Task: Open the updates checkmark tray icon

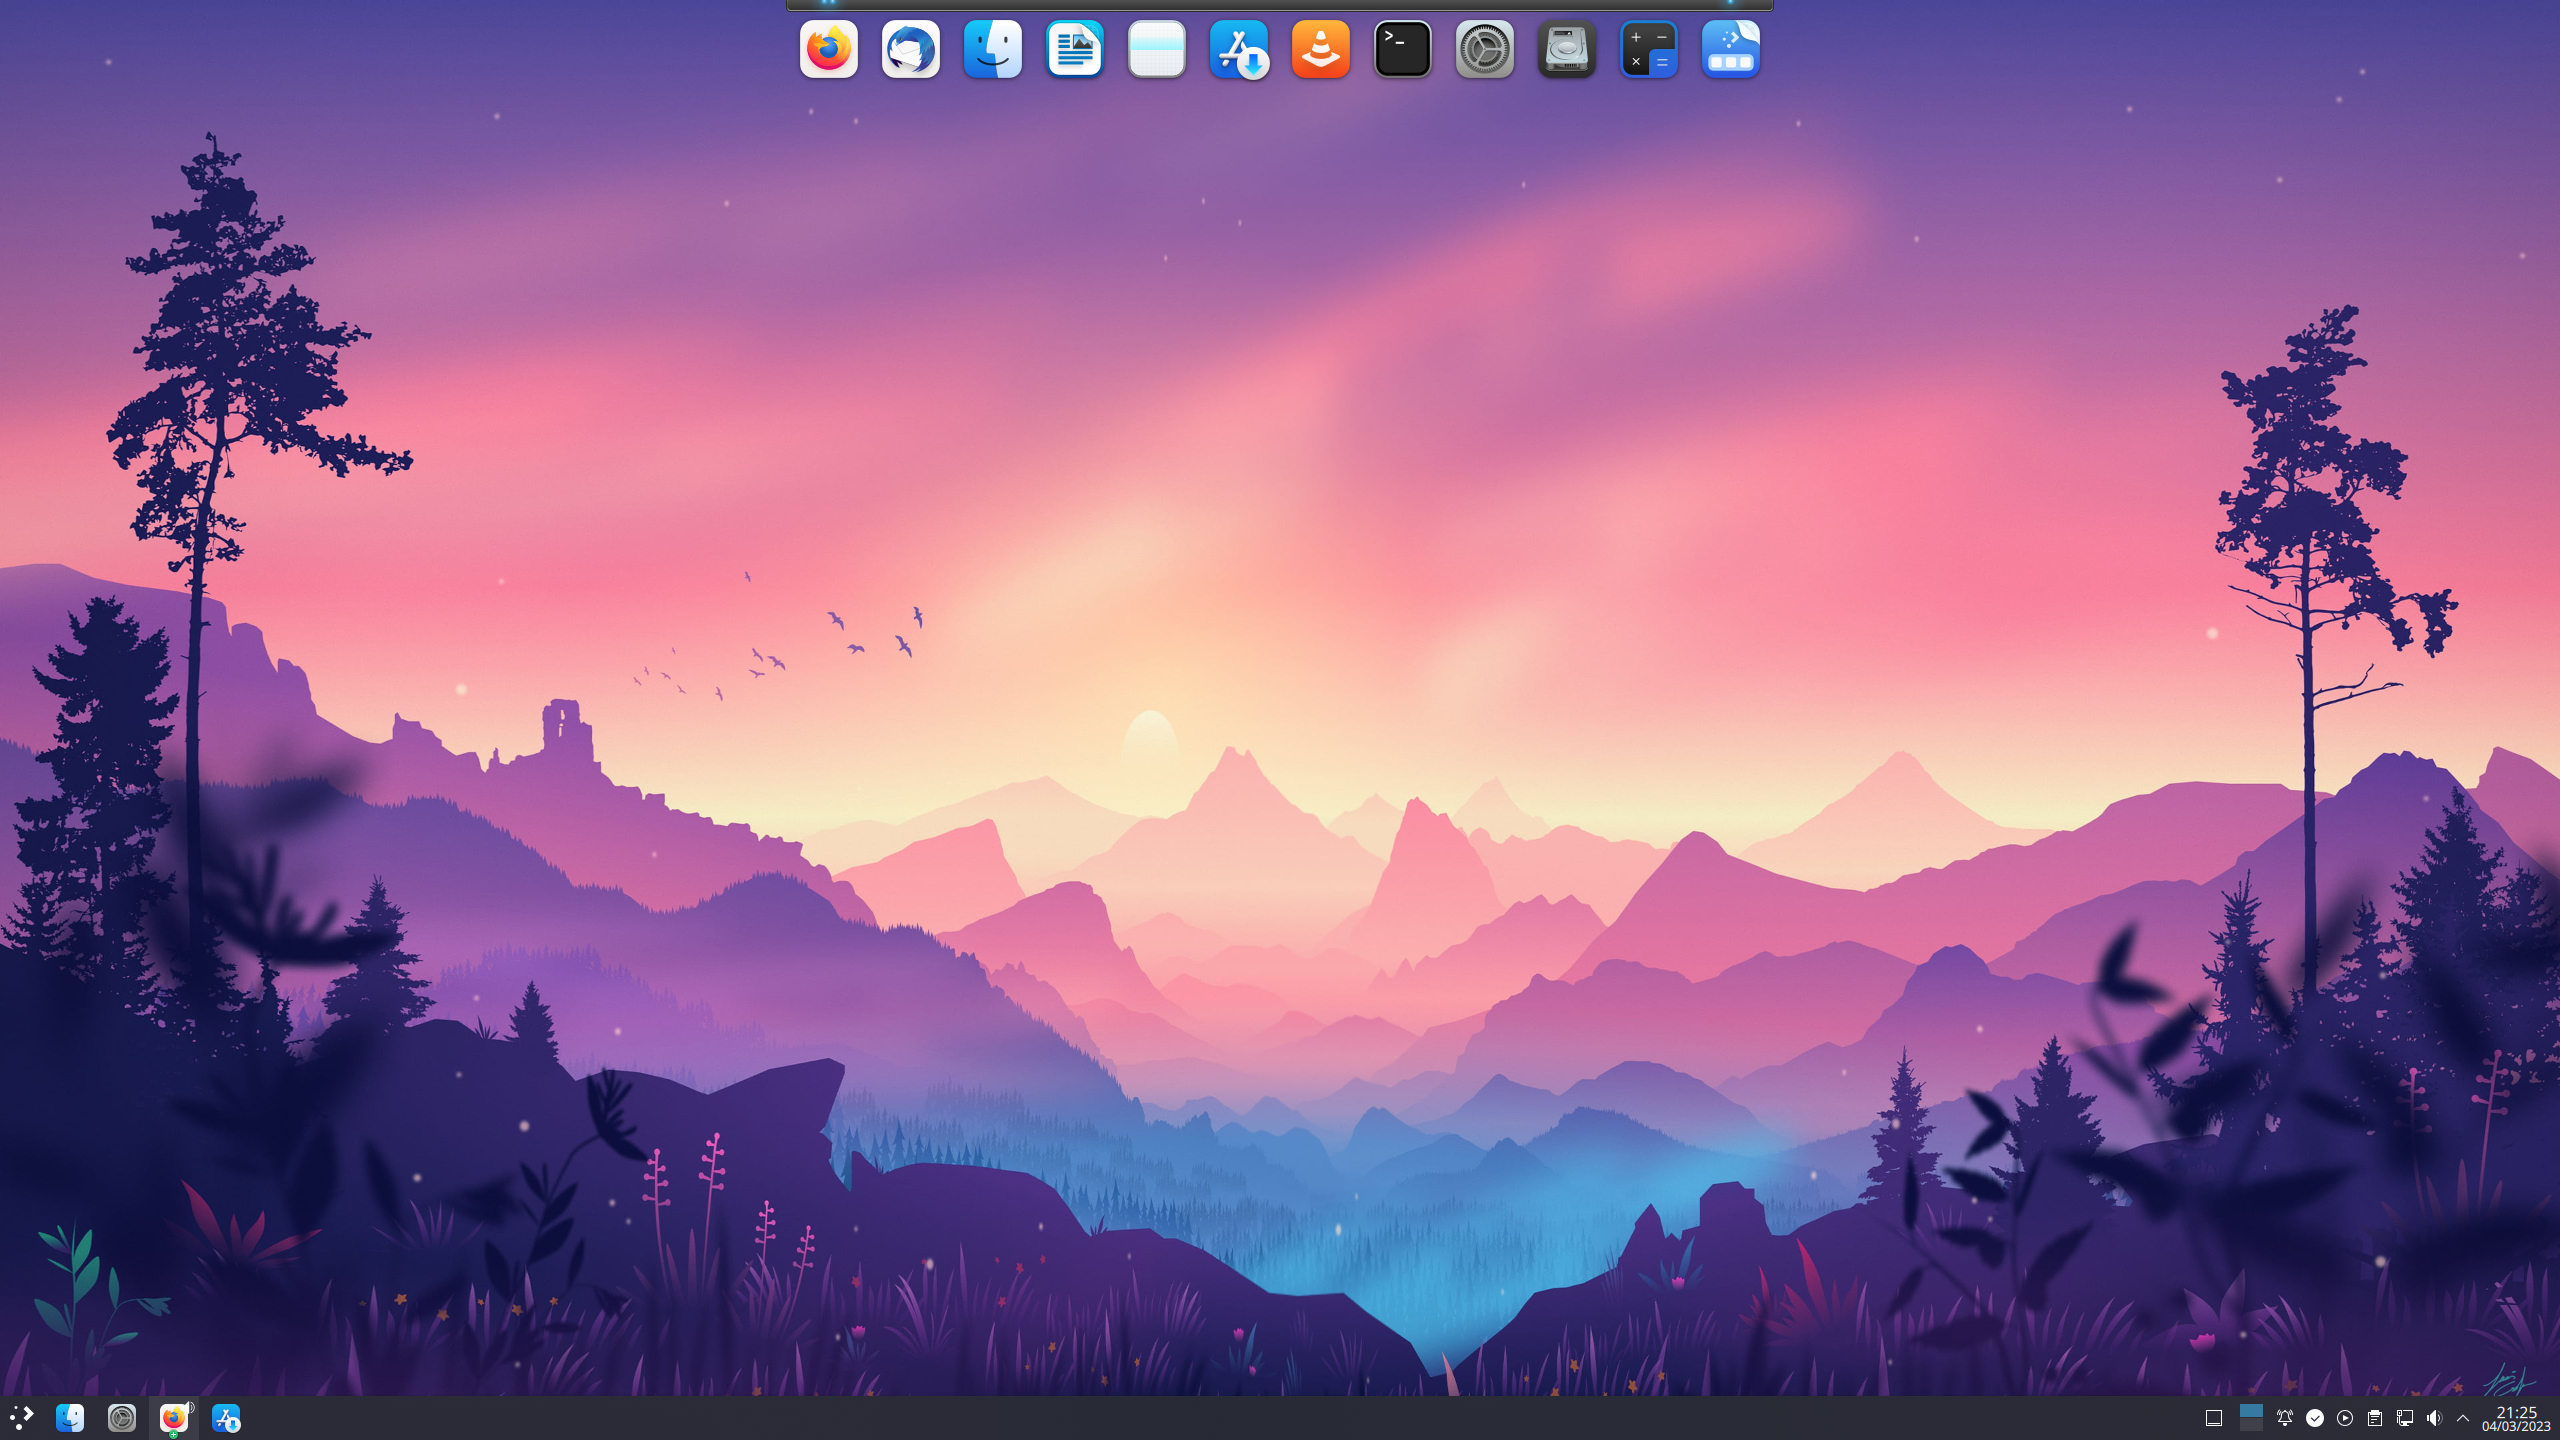Action: pyautogui.click(x=2315, y=1418)
